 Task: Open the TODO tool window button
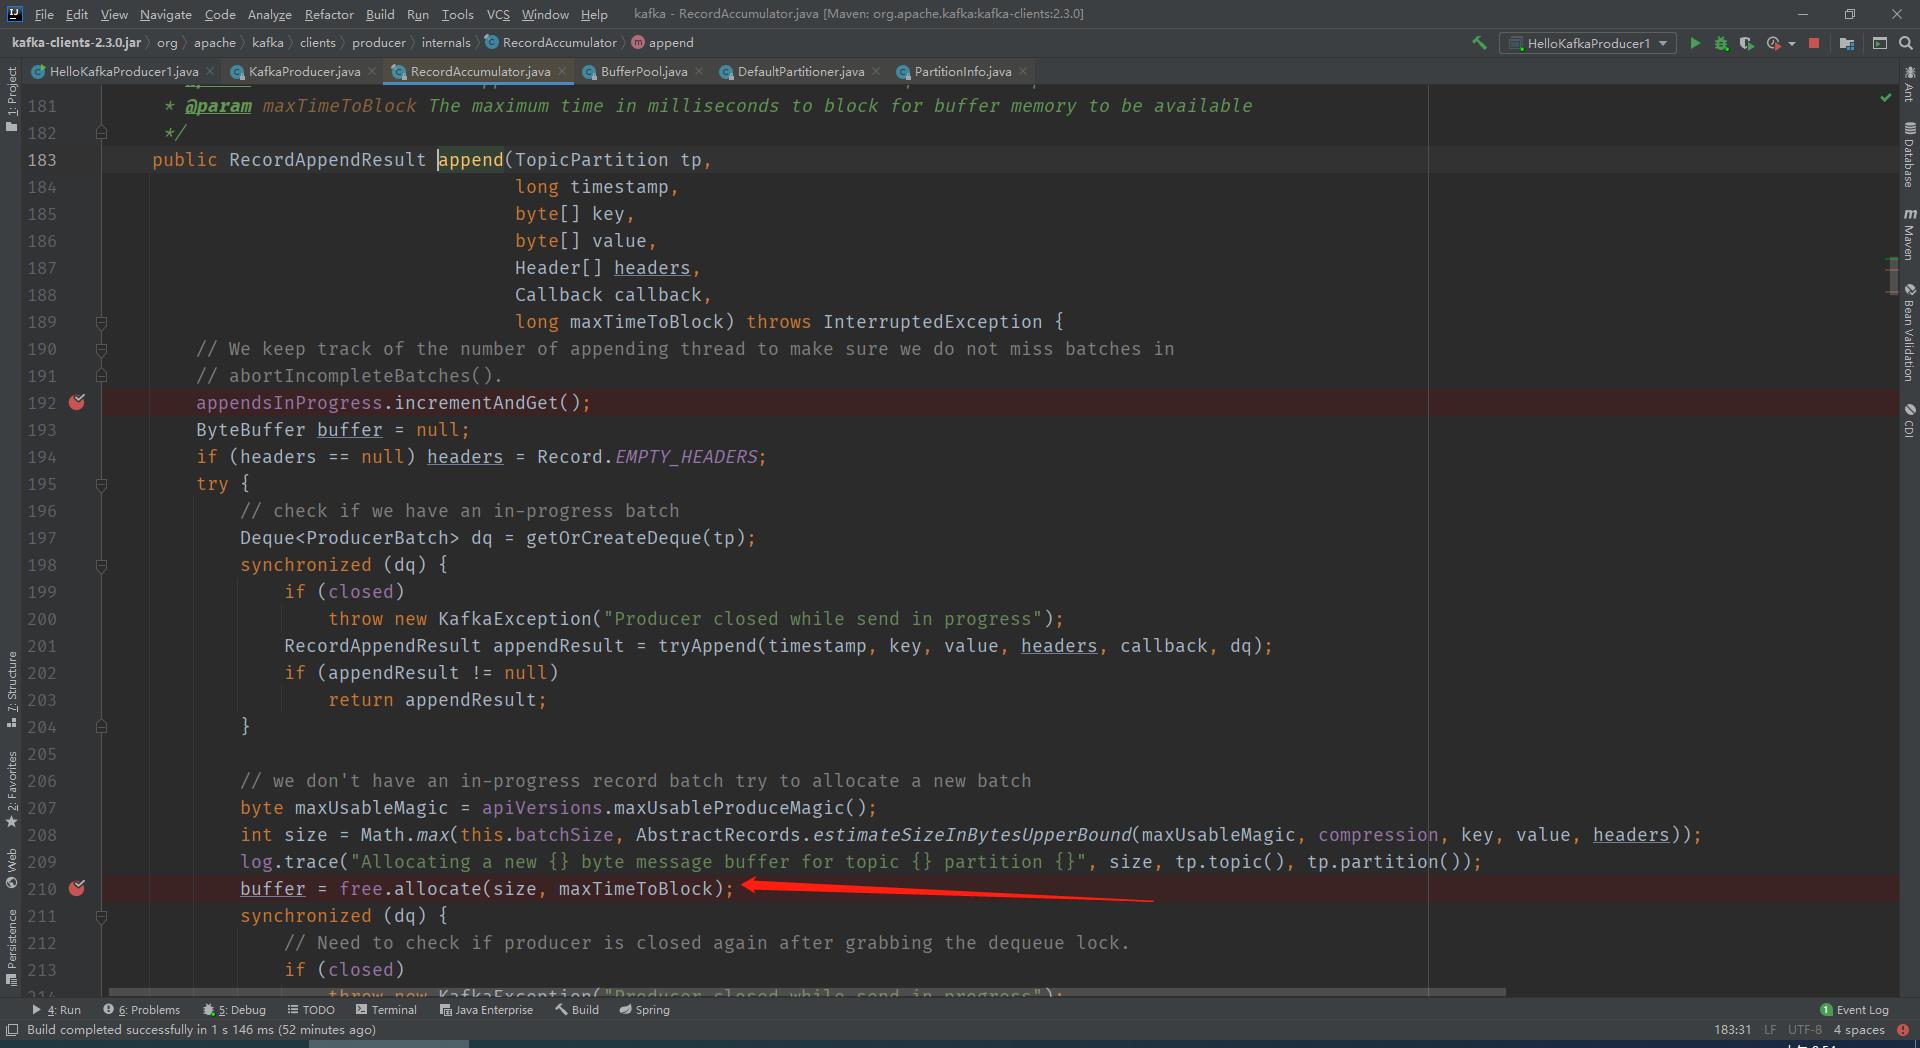coord(311,1010)
